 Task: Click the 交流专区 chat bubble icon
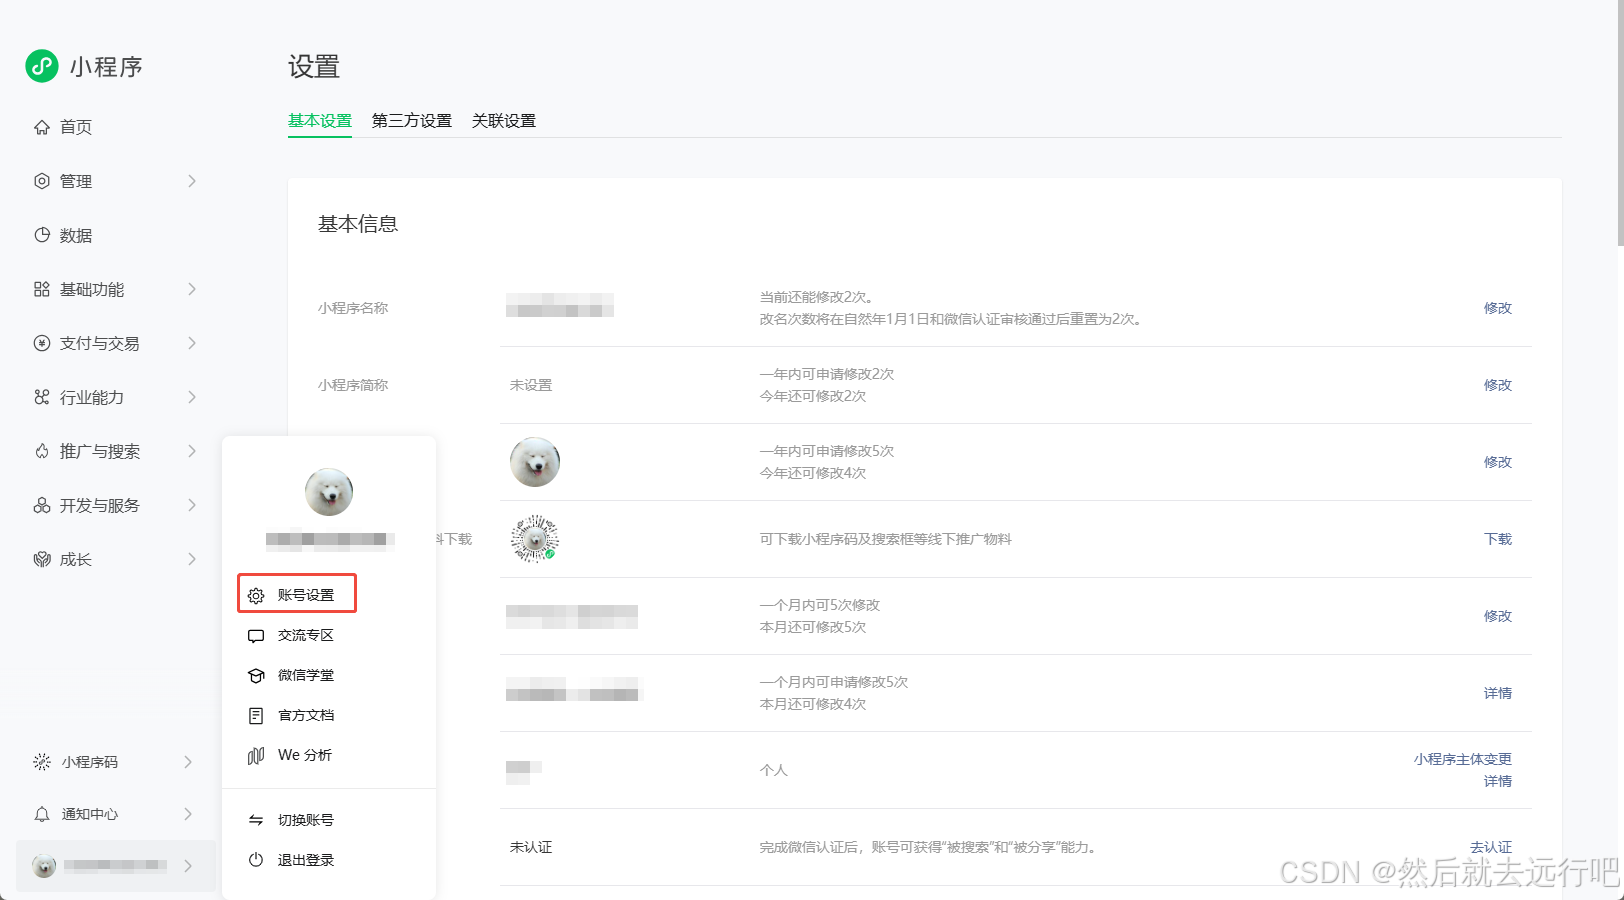[x=256, y=636]
